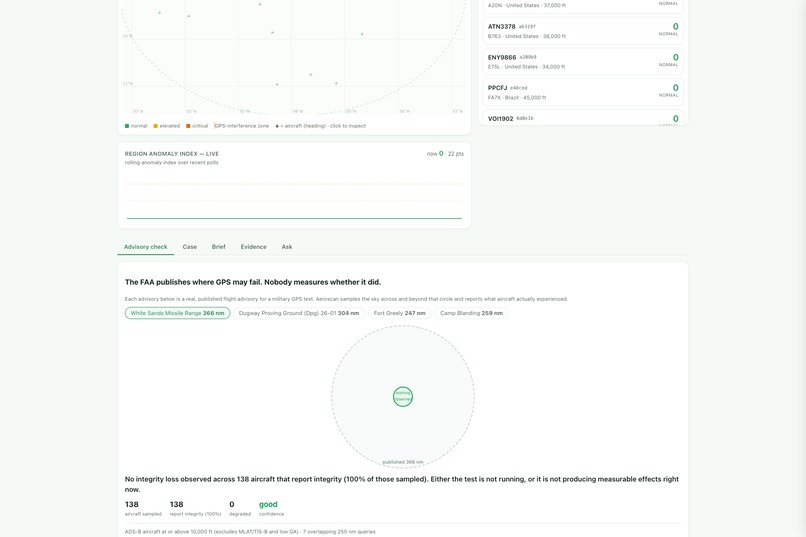Select Dugway Proving Ground 26-01 advisory chip
Viewport: 806px width, 537px height.
point(299,313)
